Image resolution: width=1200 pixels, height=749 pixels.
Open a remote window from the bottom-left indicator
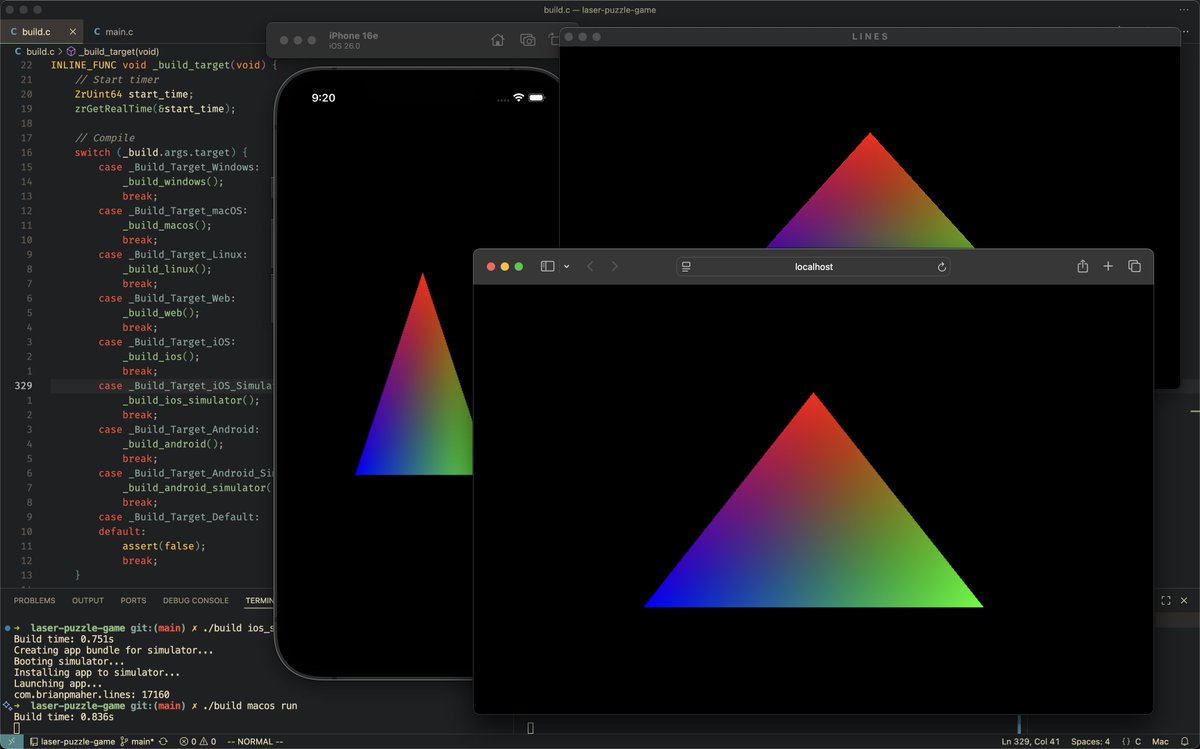tap(12, 741)
